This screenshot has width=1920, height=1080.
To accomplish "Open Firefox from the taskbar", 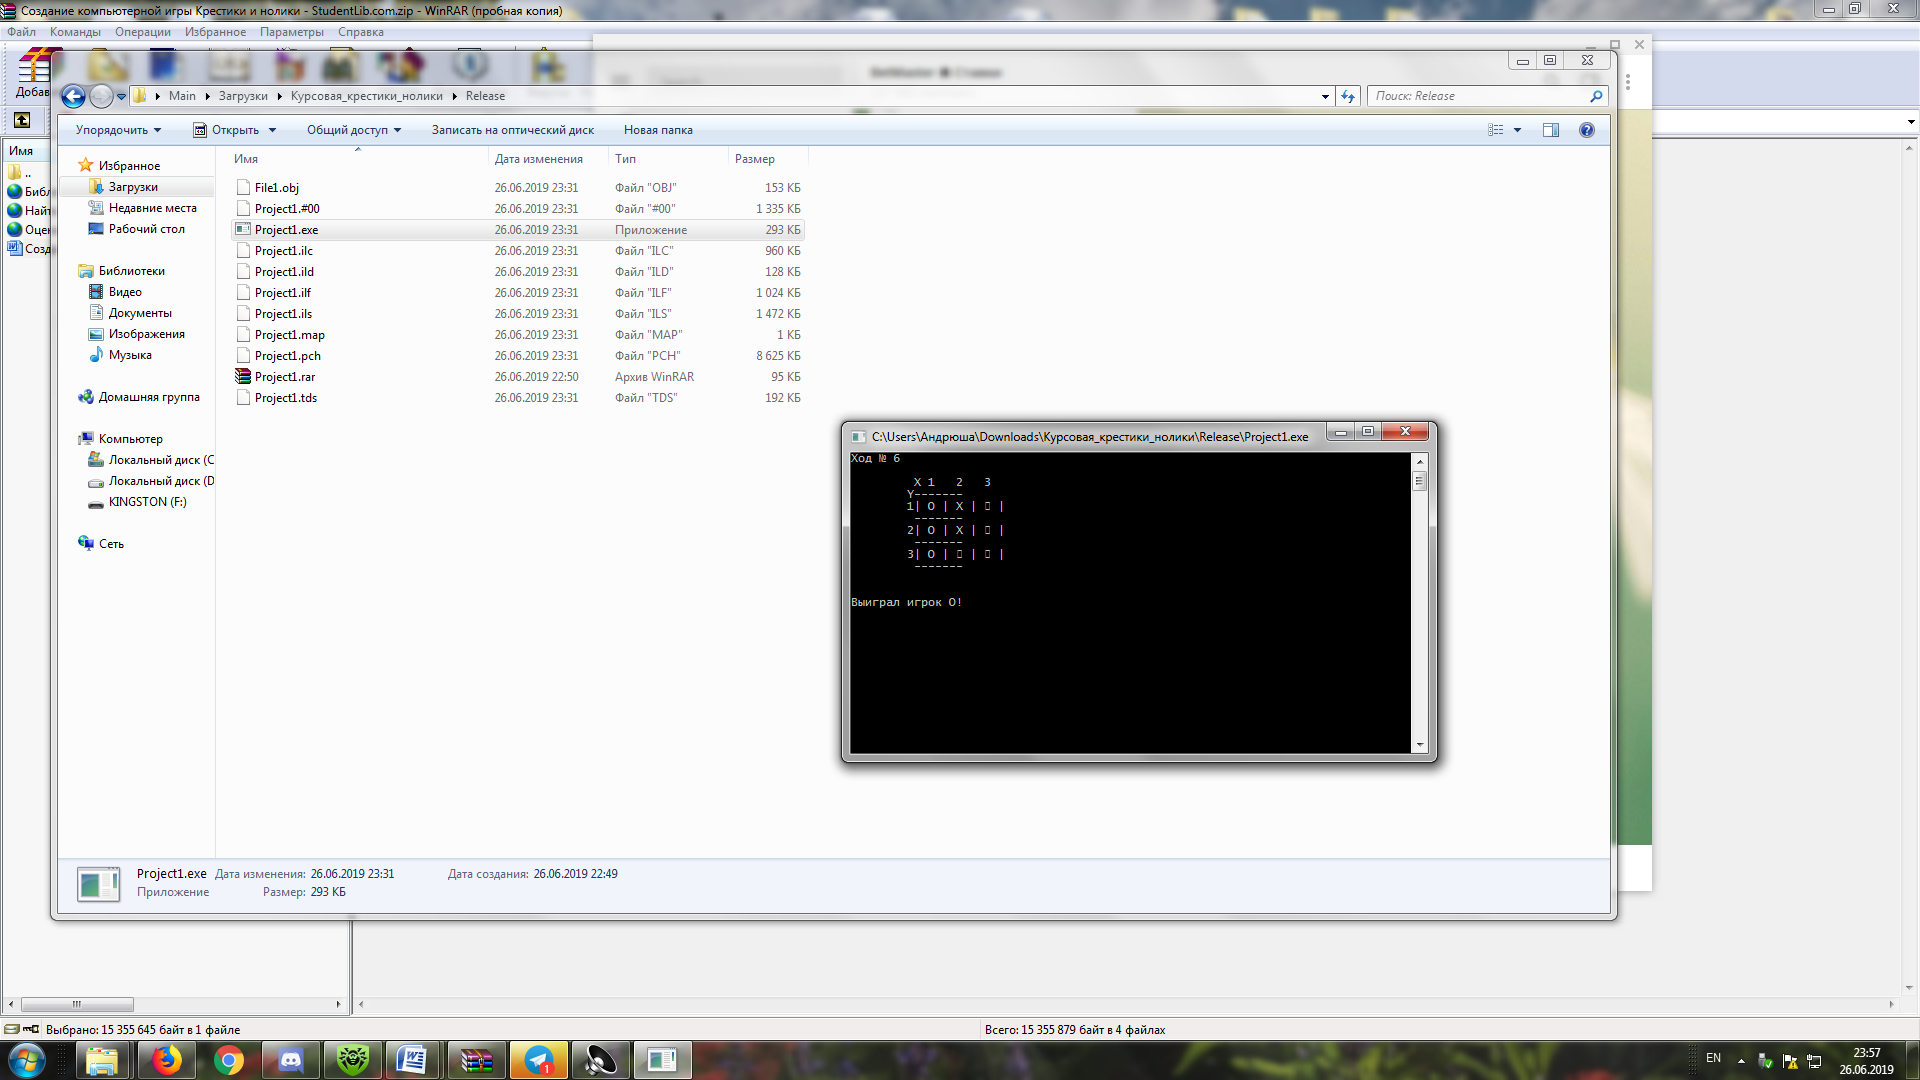I will click(x=167, y=1060).
